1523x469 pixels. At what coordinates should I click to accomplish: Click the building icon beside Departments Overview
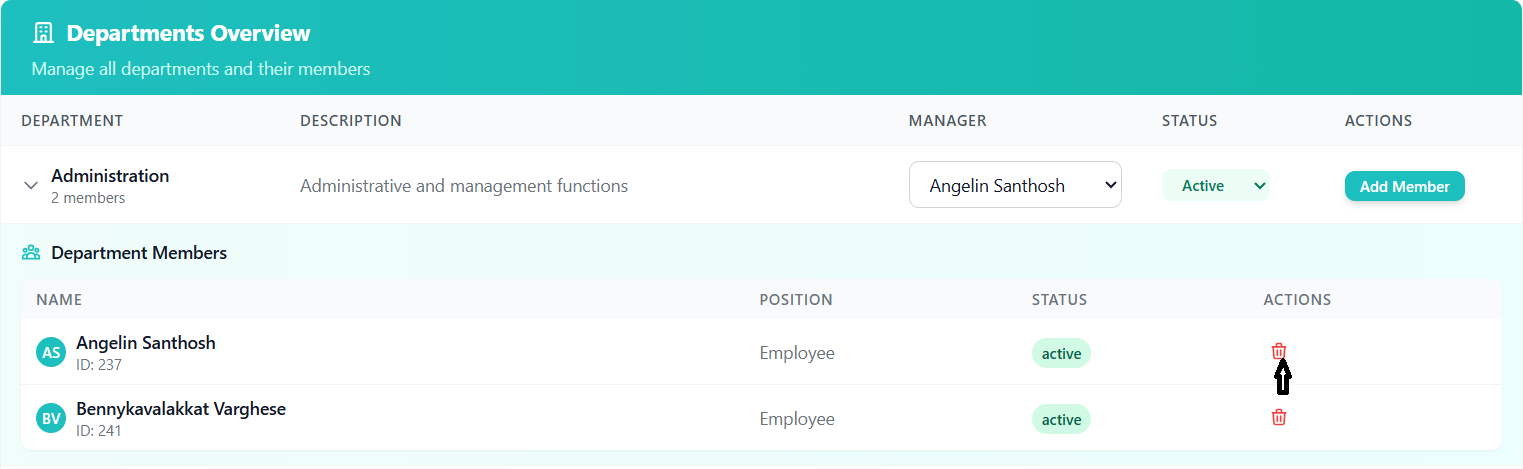point(43,33)
